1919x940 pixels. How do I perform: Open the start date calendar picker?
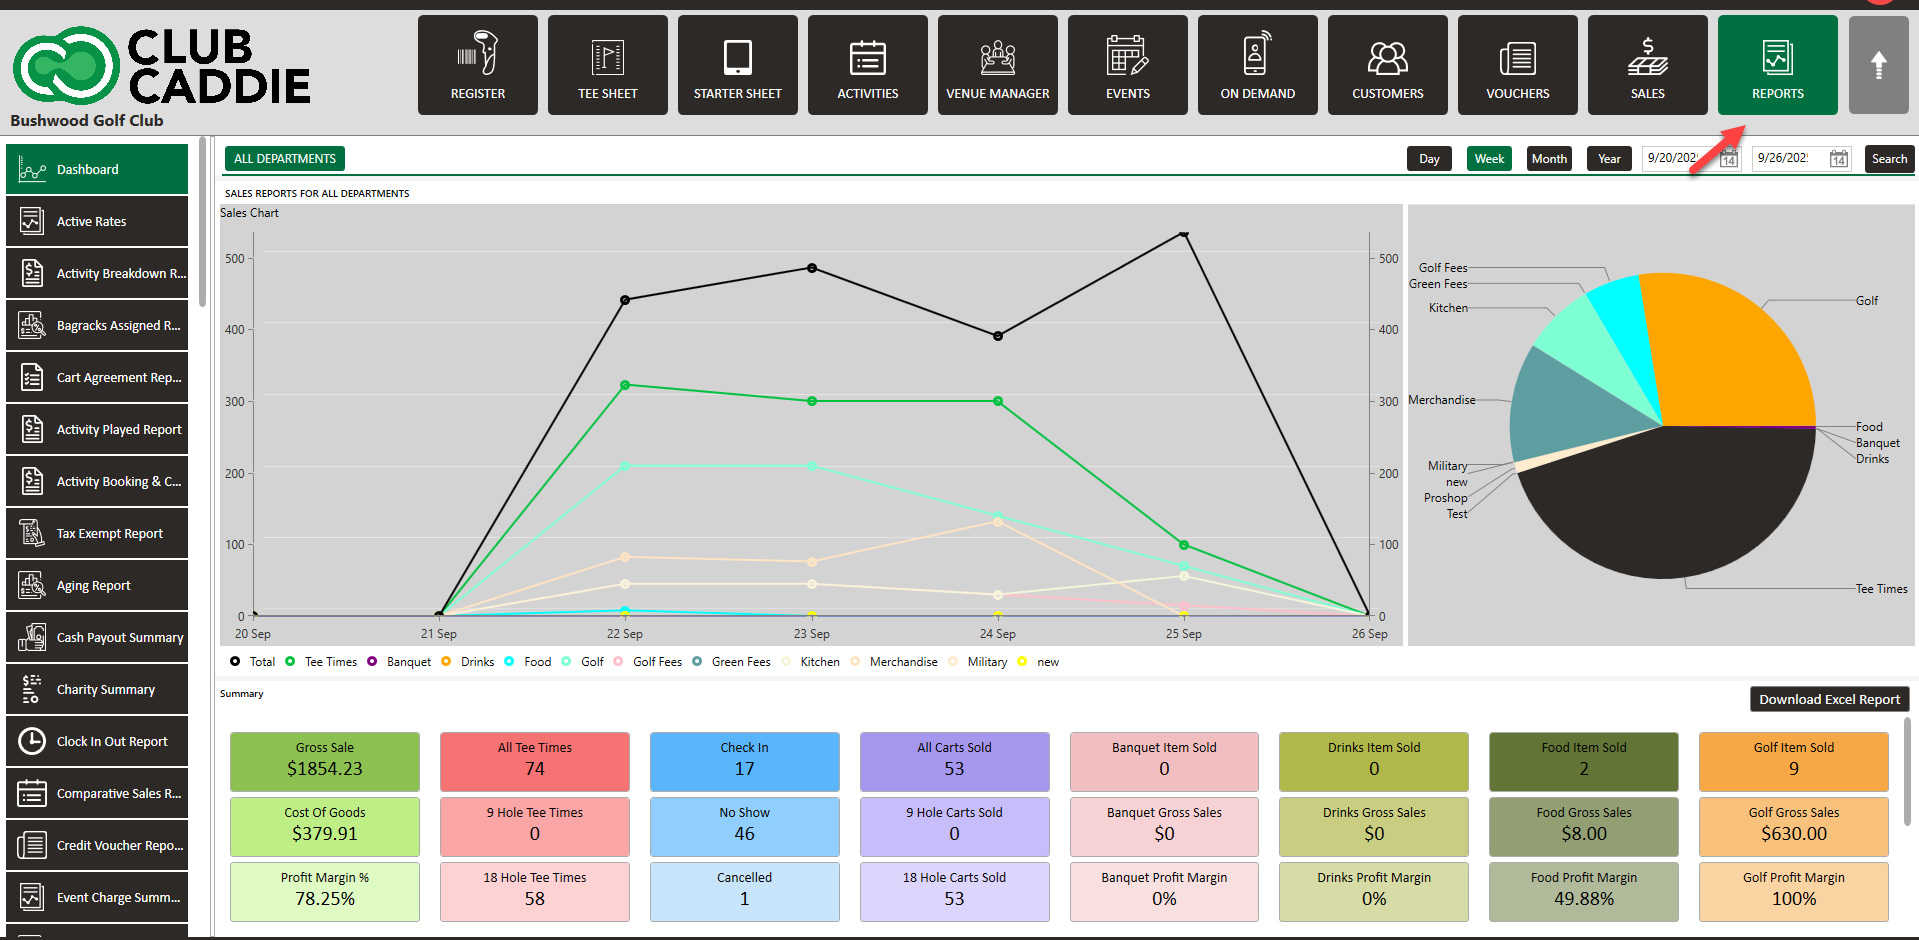[x=1729, y=159]
